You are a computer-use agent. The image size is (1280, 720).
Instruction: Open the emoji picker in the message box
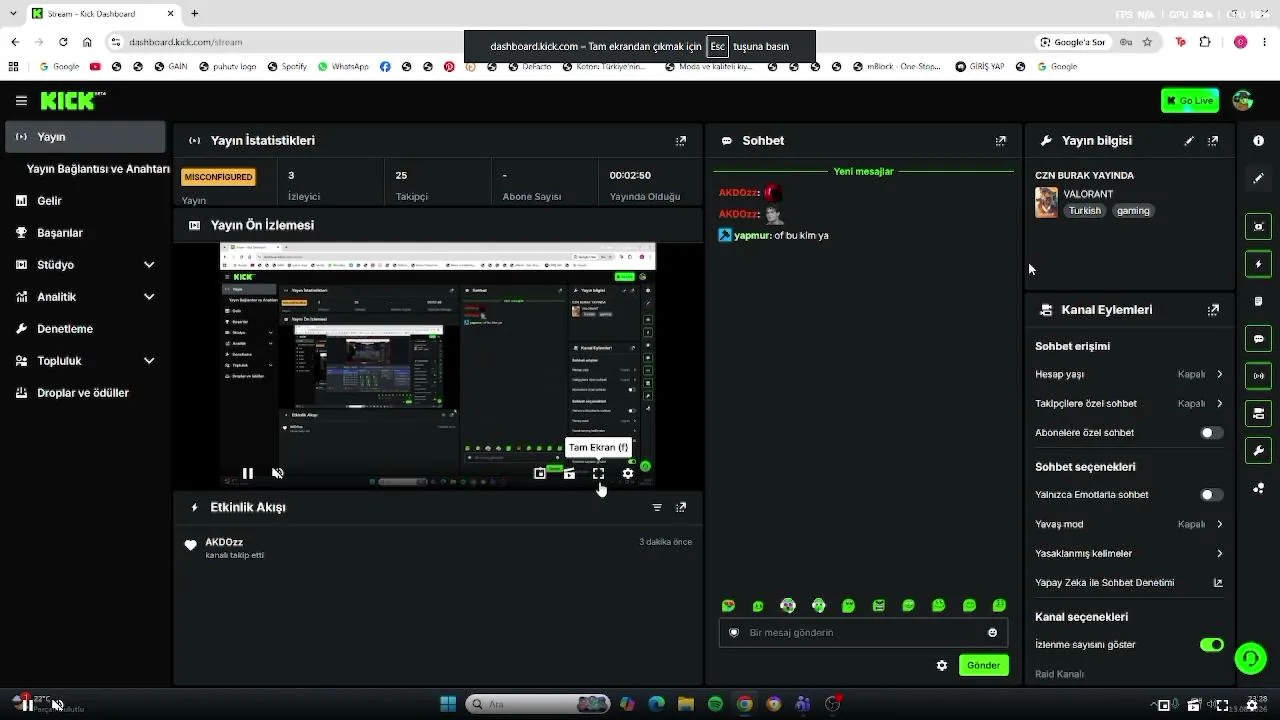(992, 632)
